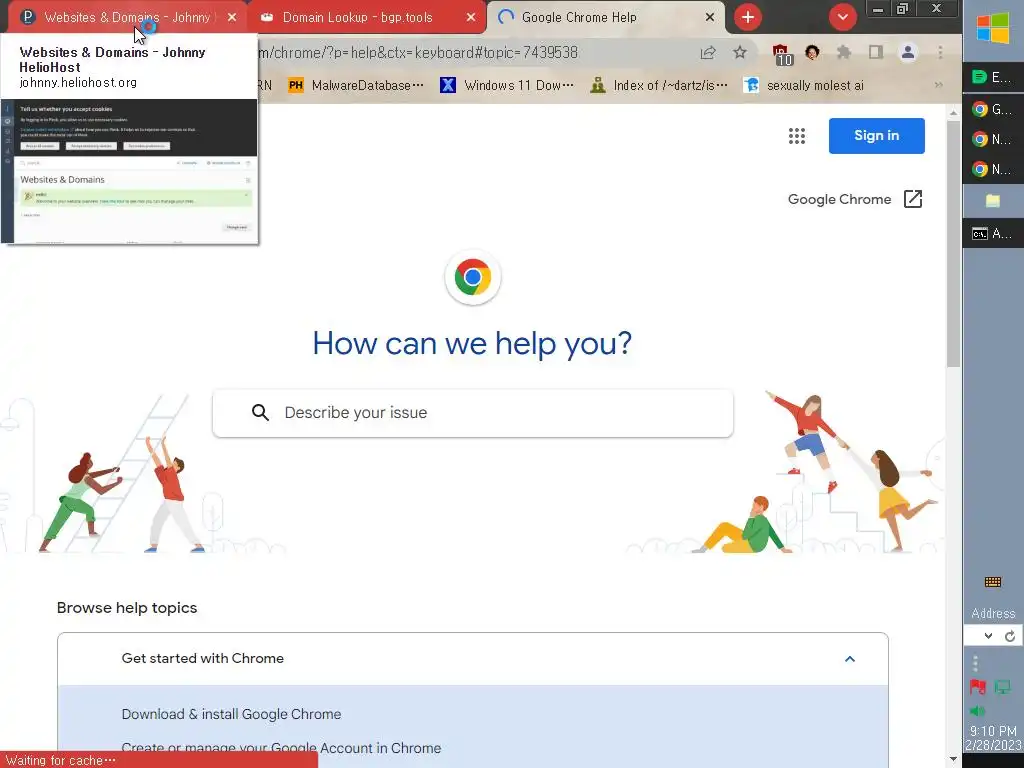Open Chrome three-dot menu
The width and height of the screenshot is (1024, 768).
(x=940, y=52)
